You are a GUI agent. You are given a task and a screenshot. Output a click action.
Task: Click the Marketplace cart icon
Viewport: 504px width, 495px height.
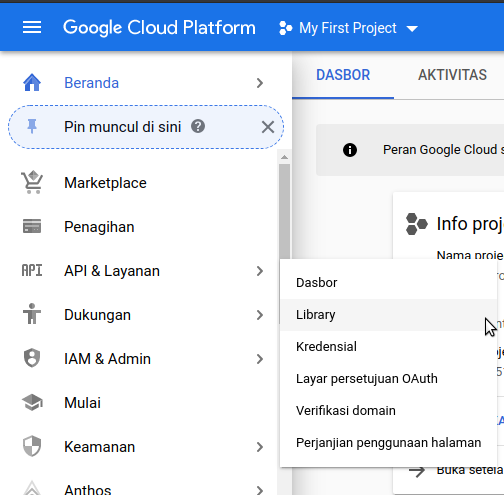coord(32,182)
